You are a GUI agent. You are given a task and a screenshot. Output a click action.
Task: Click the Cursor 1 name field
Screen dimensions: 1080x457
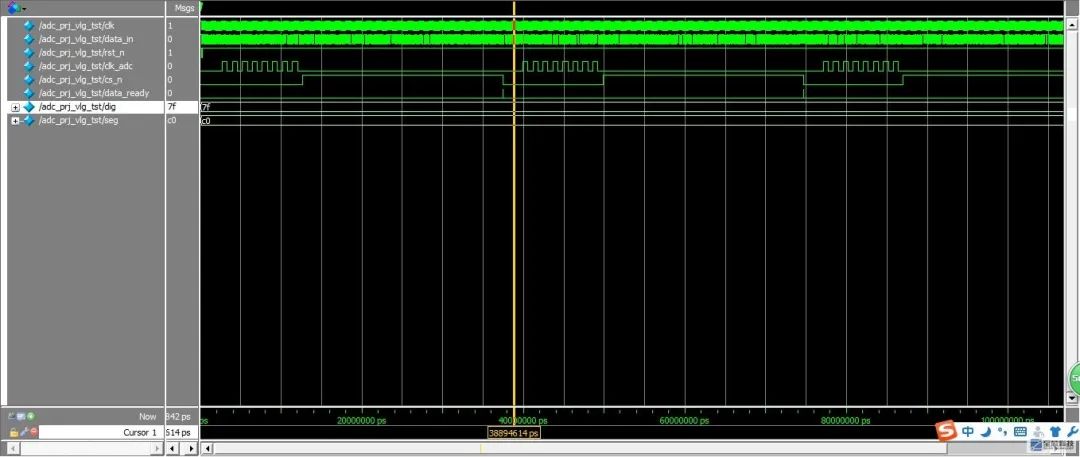point(101,432)
